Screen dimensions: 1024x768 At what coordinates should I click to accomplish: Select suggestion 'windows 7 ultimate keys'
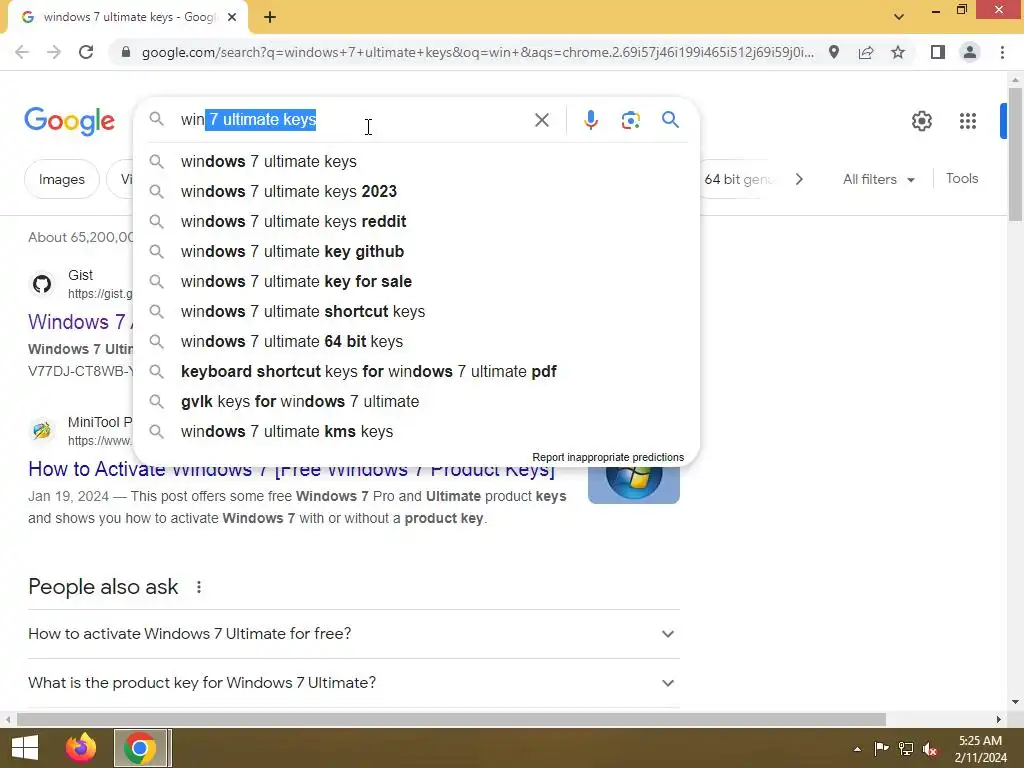click(416, 161)
